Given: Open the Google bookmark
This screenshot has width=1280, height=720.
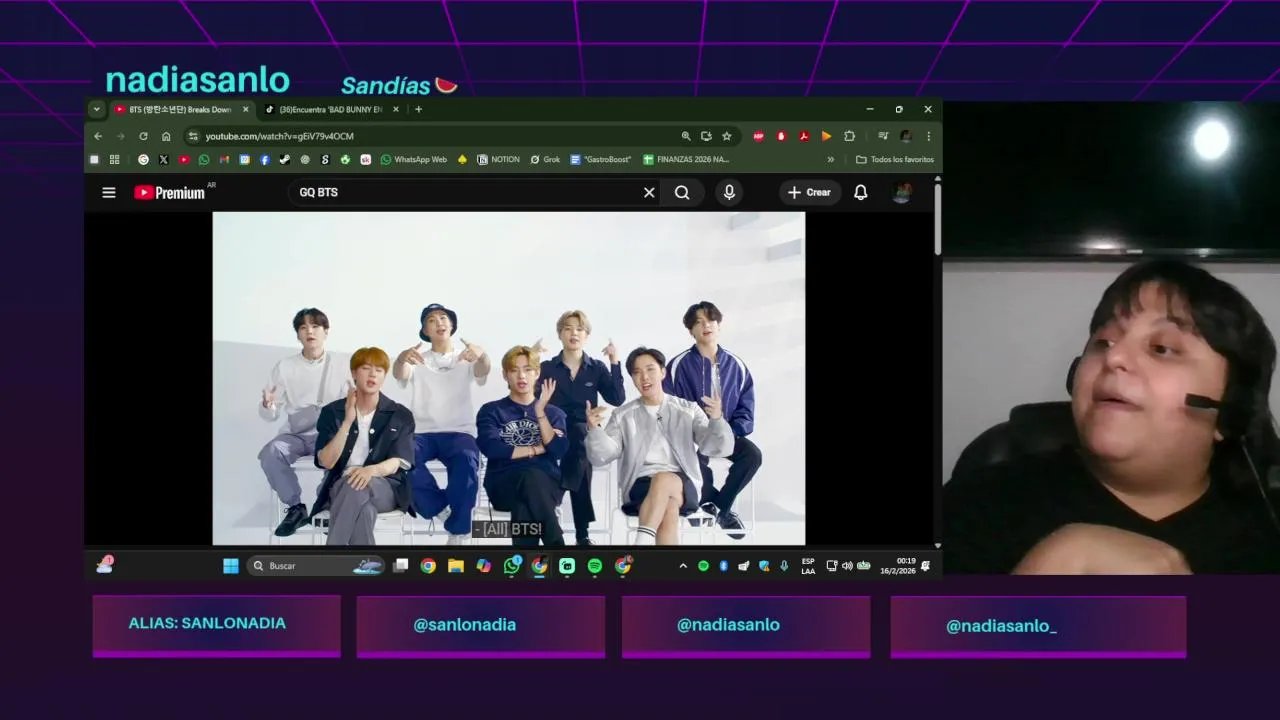Looking at the screenshot, I should pos(143,159).
